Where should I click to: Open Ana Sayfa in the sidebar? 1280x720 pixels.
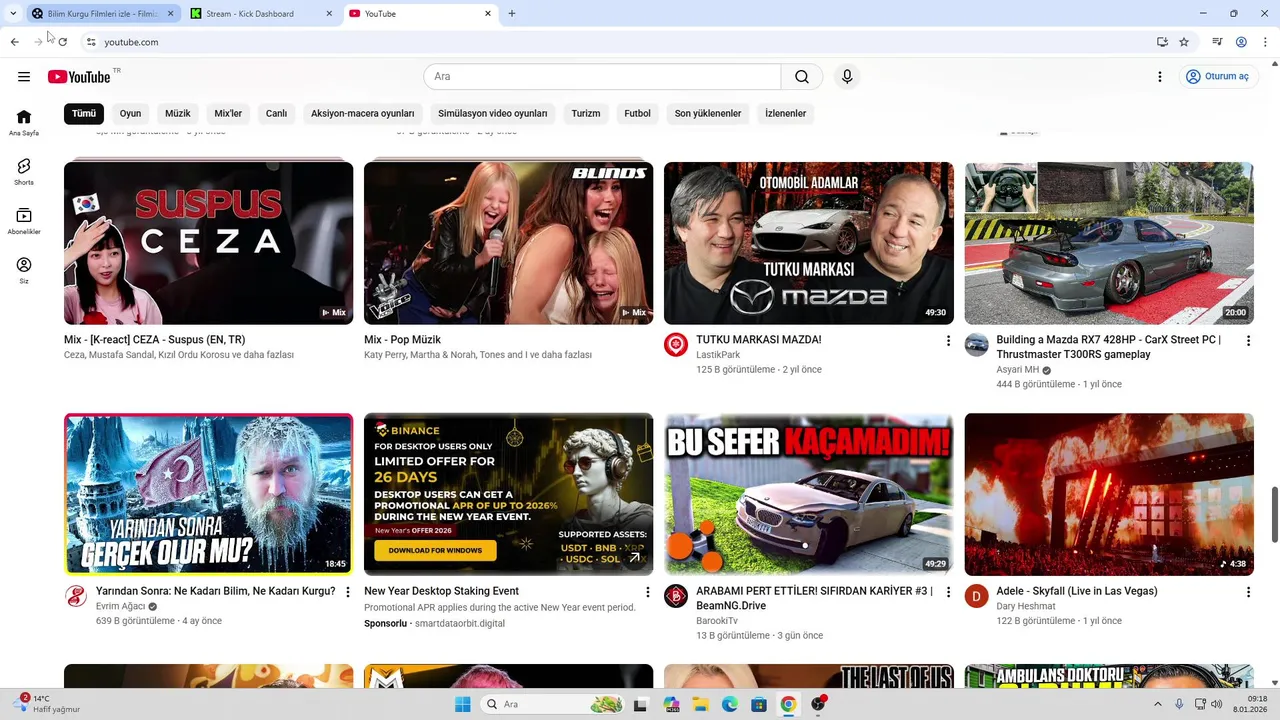point(24,122)
